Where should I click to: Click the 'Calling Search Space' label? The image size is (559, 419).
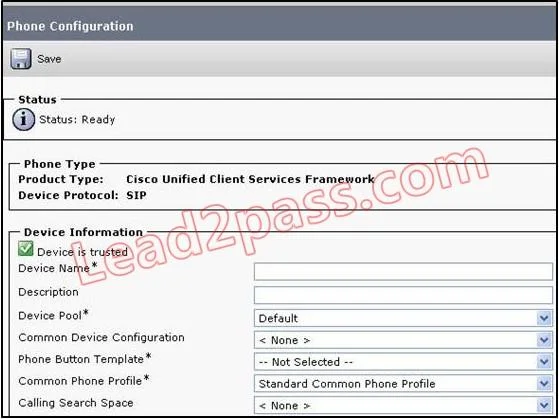pos(76,403)
